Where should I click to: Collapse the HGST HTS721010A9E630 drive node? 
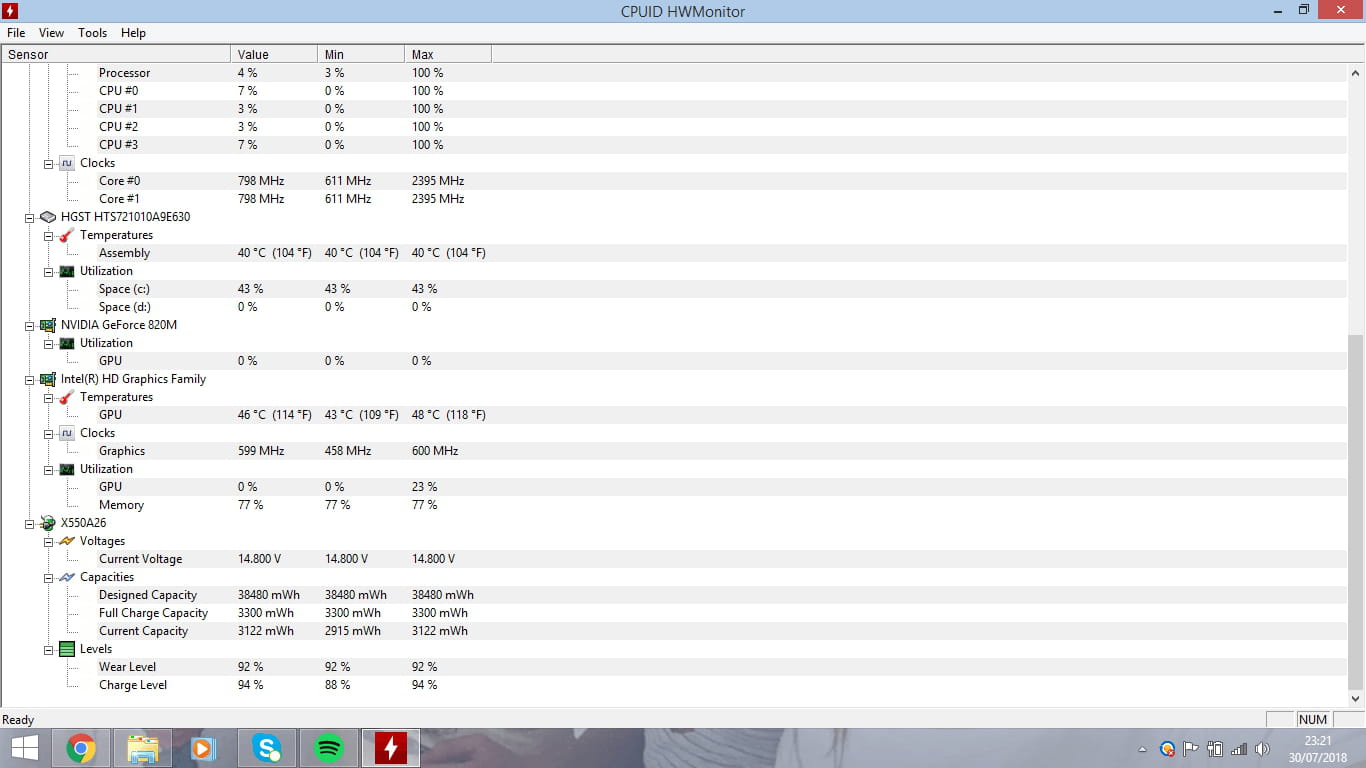[x=29, y=217]
